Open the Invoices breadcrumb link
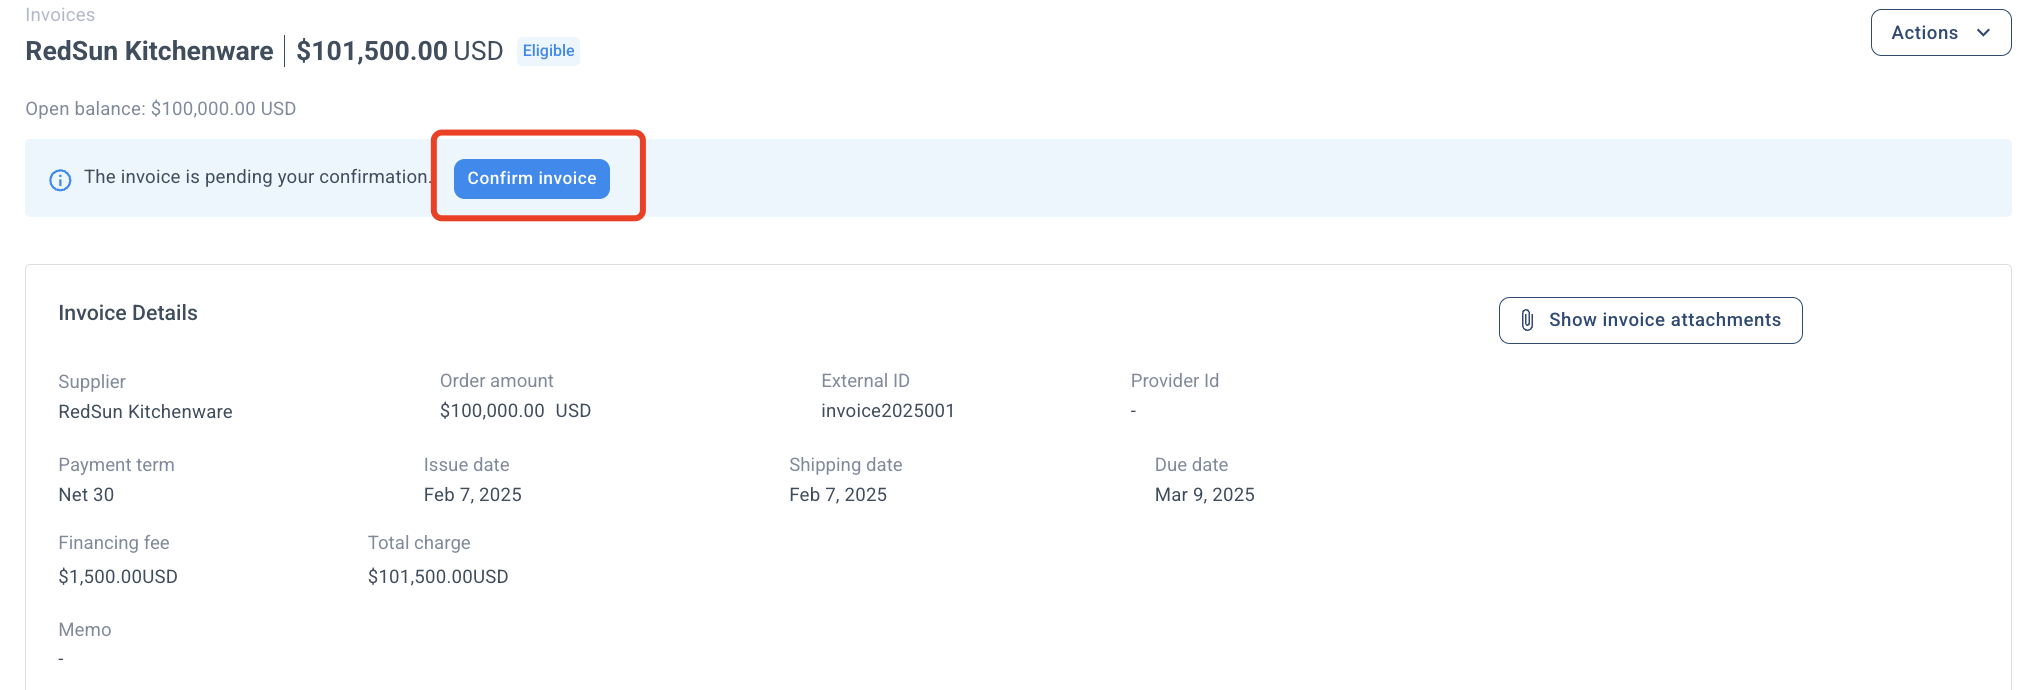 (x=60, y=14)
